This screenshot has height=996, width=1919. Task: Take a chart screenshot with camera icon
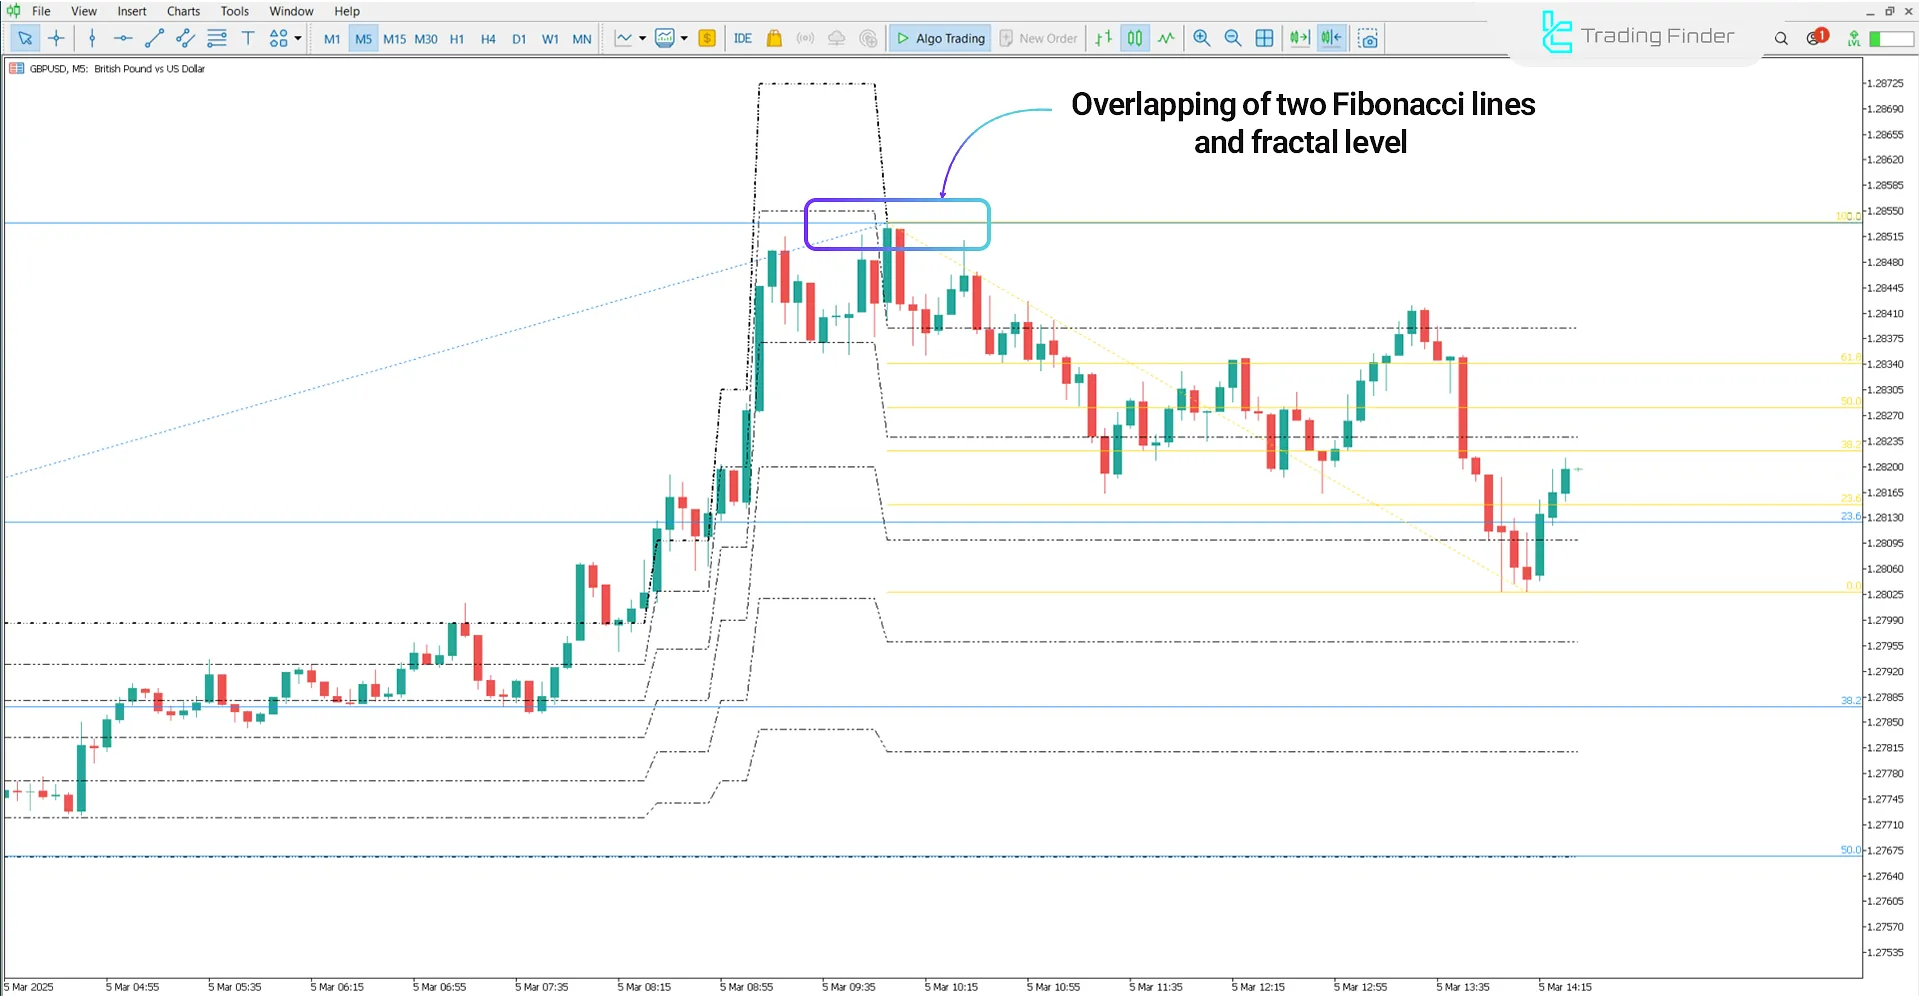1367,38
